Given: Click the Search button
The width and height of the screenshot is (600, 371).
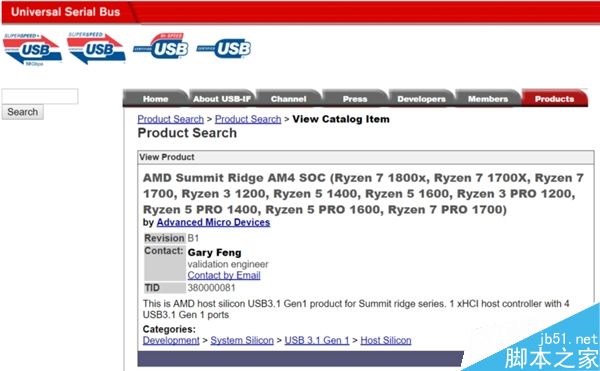Looking at the screenshot, I should (x=23, y=112).
